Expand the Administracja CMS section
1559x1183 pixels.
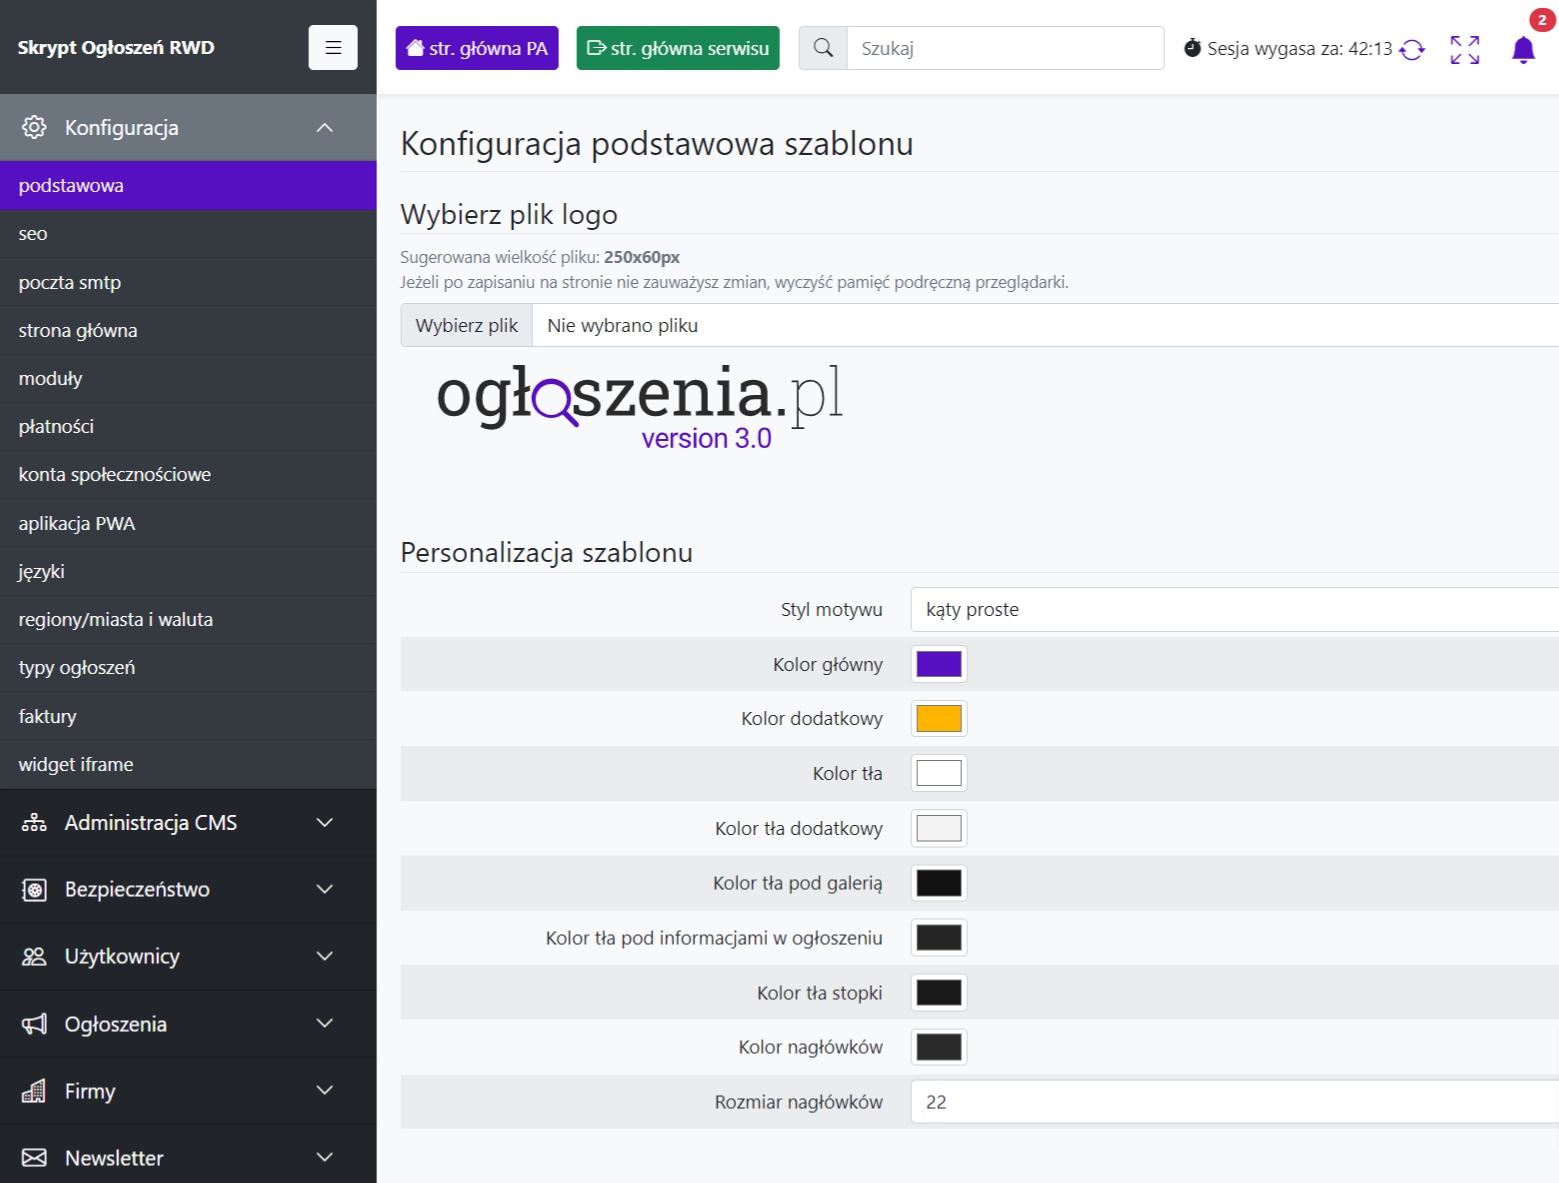point(324,822)
